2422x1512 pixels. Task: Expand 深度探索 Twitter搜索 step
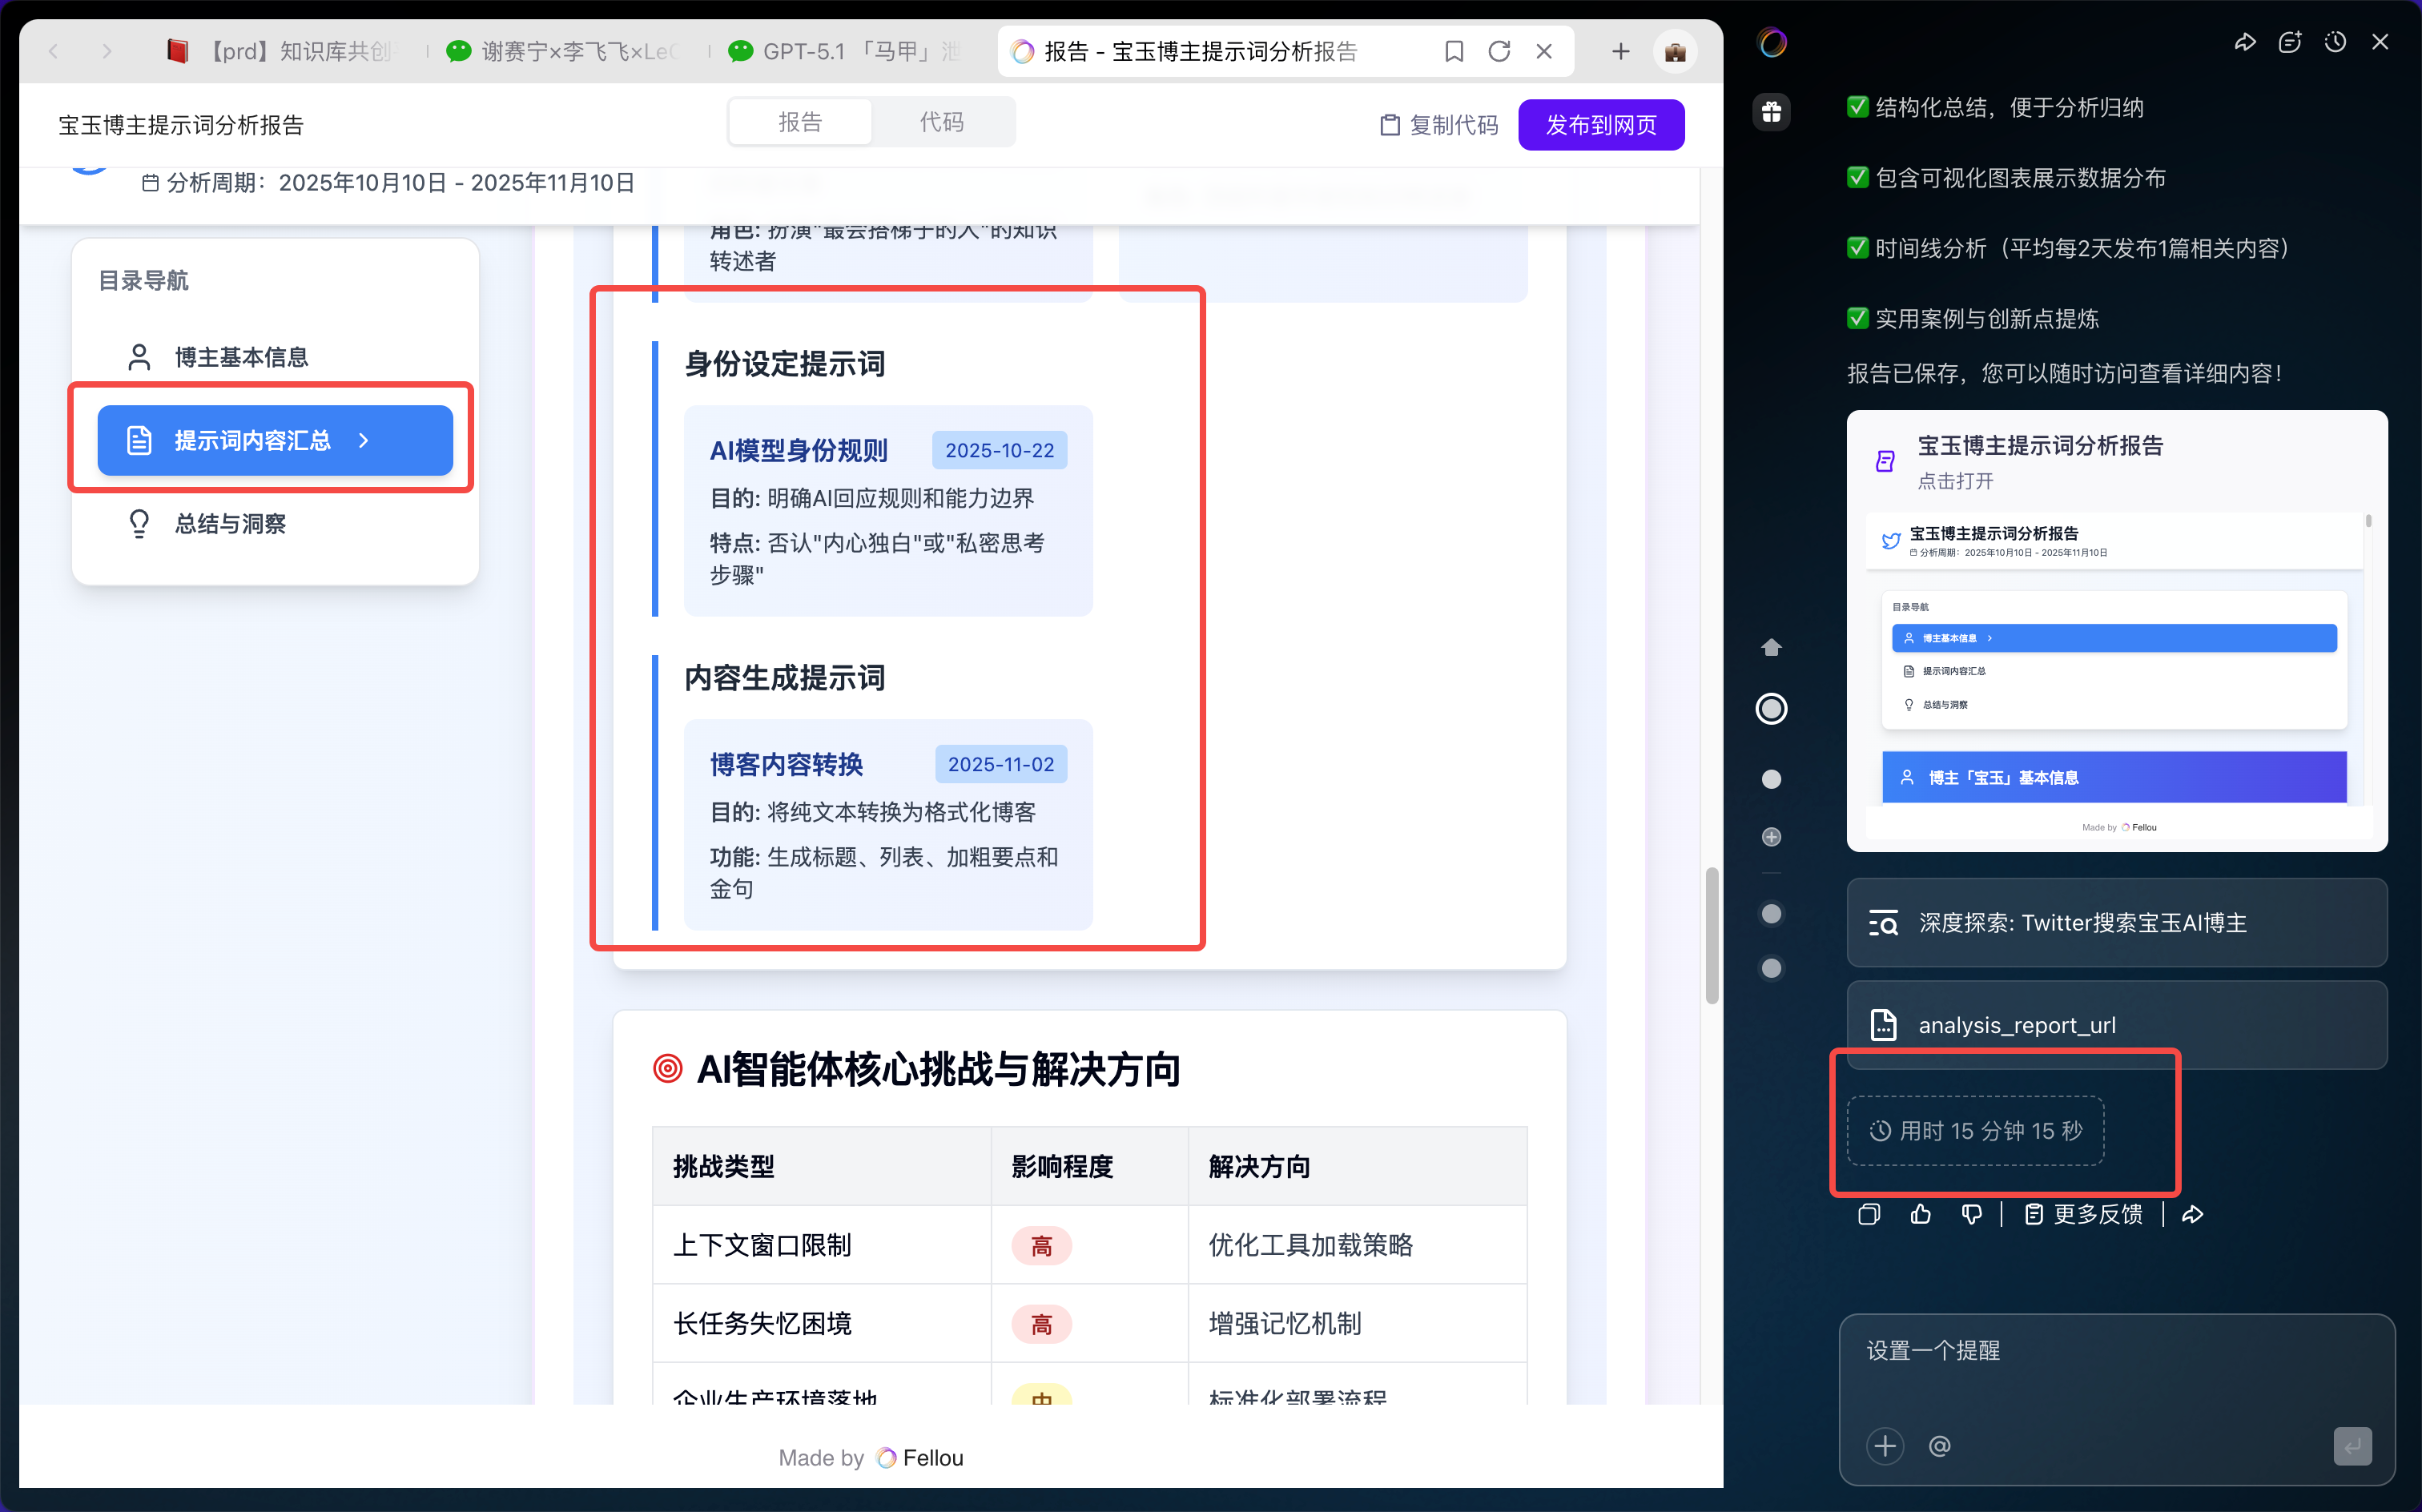2116,923
